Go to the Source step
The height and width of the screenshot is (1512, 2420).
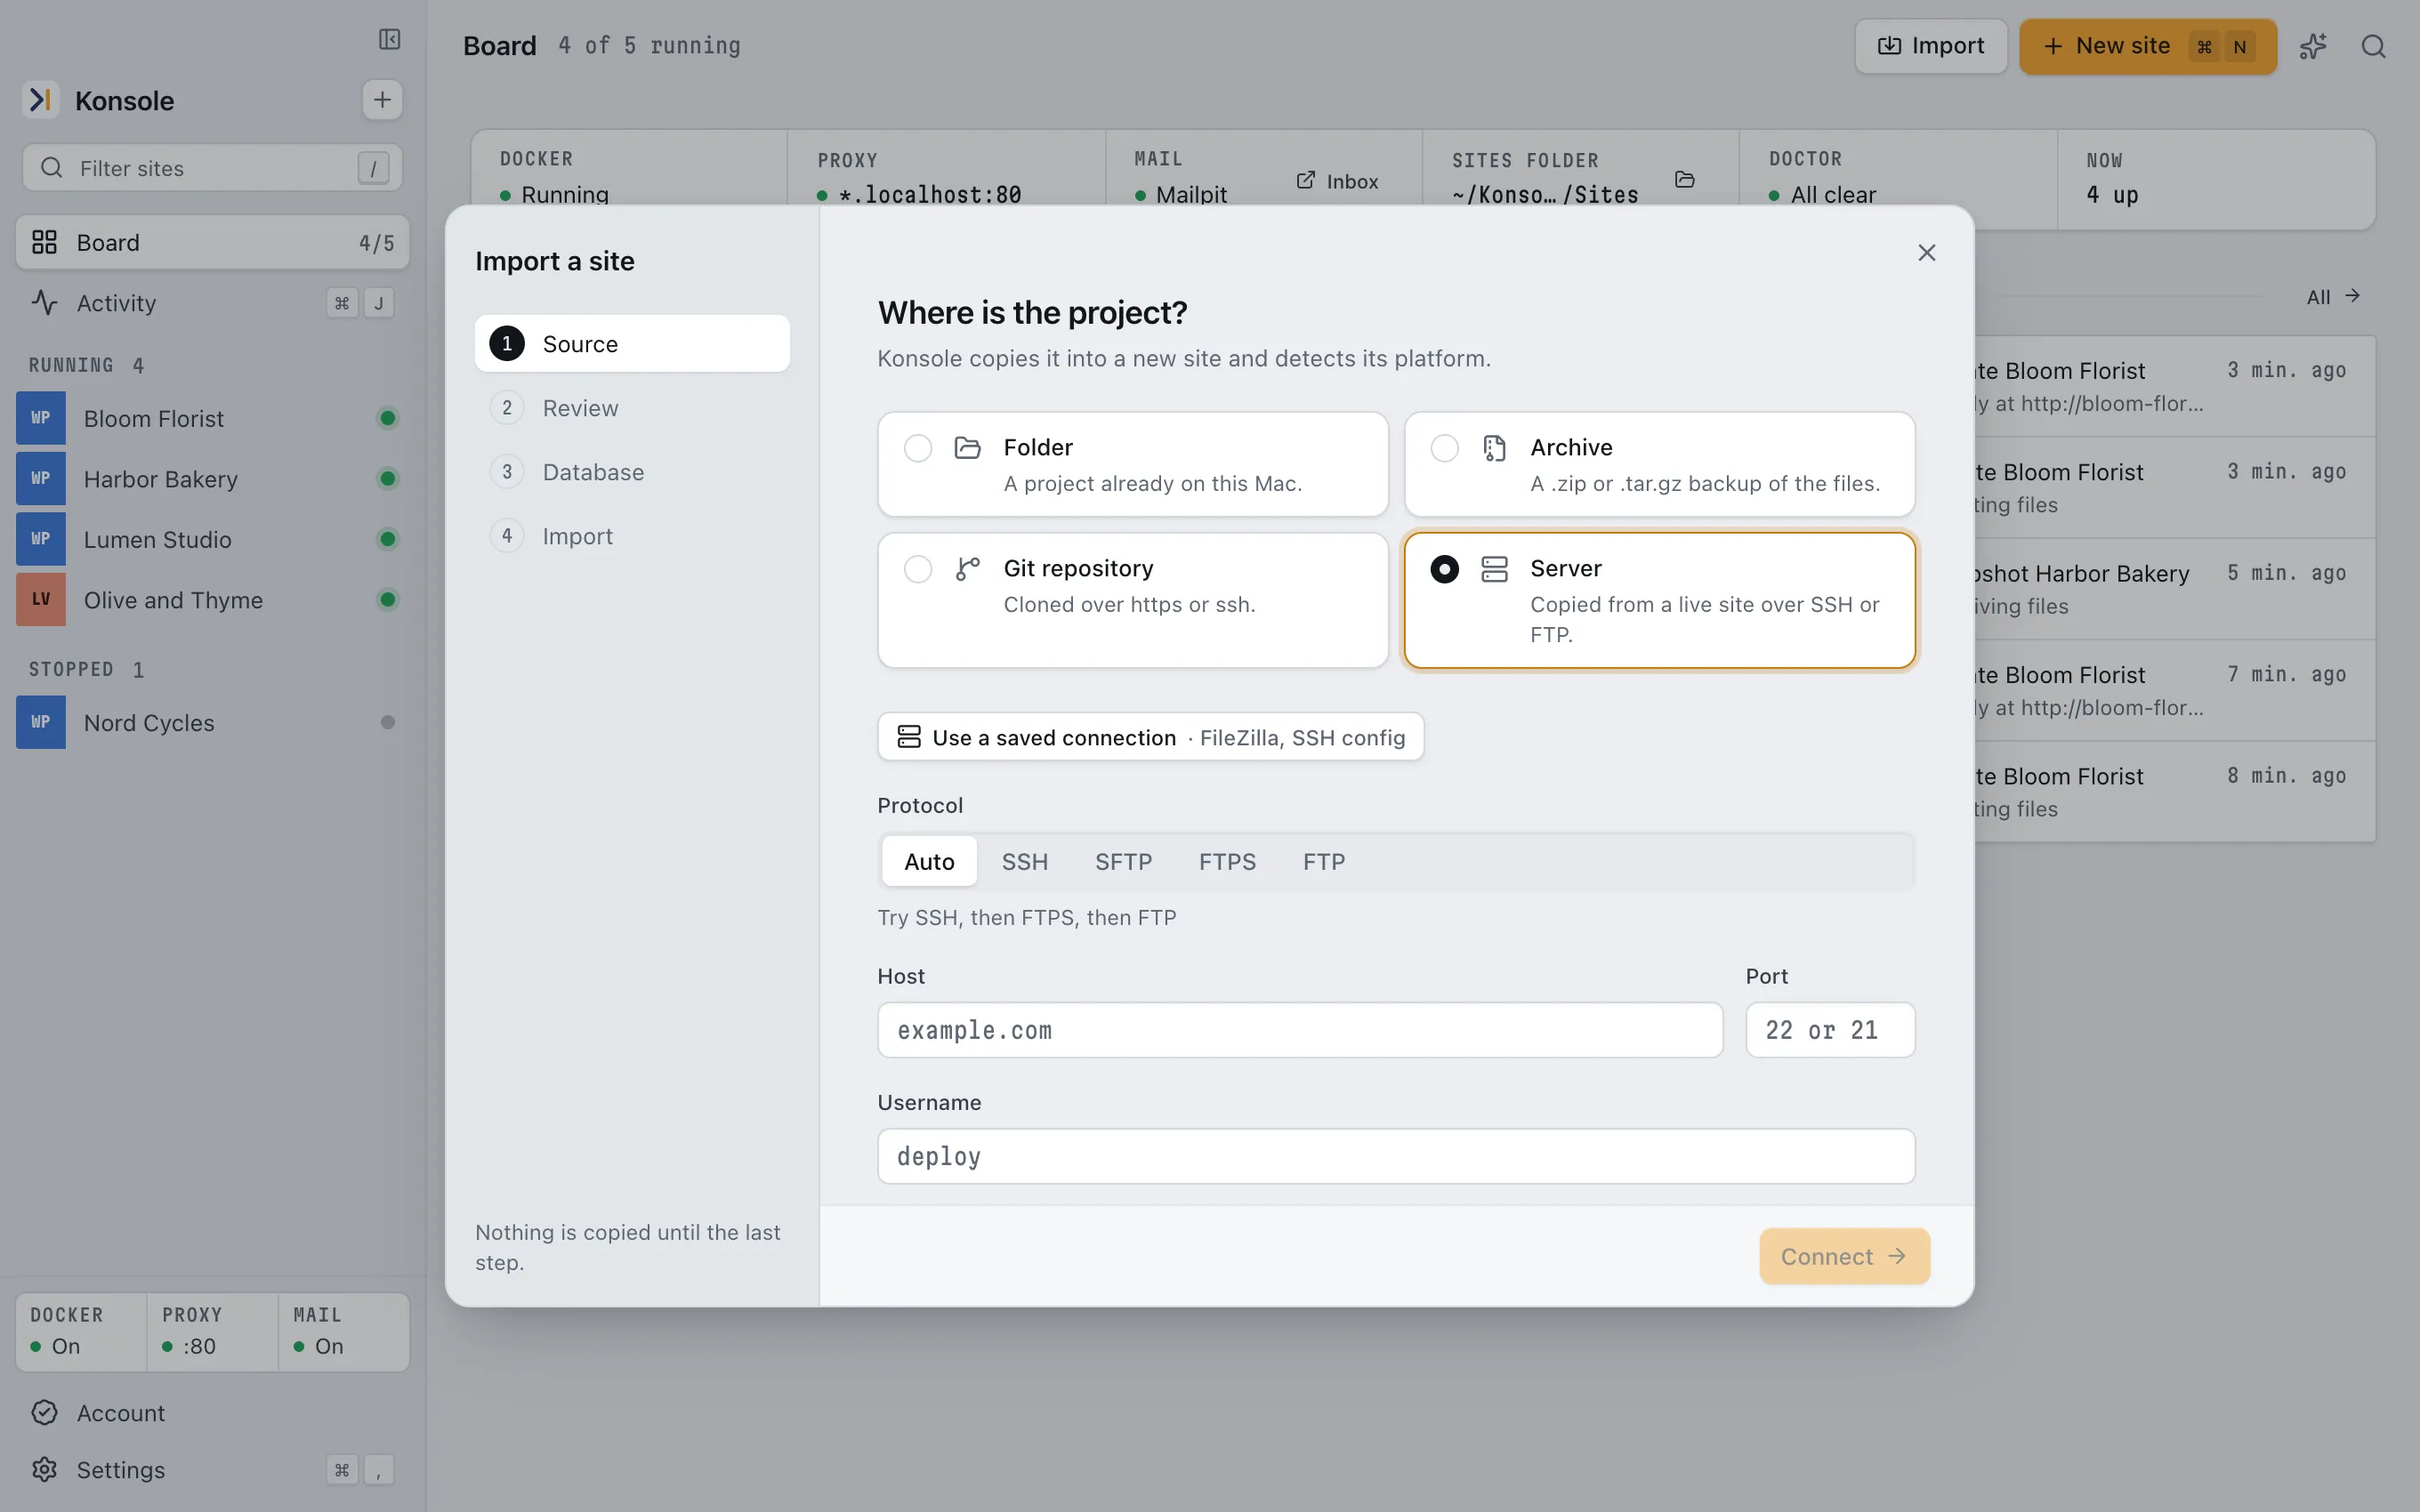(x=632, y=344)
